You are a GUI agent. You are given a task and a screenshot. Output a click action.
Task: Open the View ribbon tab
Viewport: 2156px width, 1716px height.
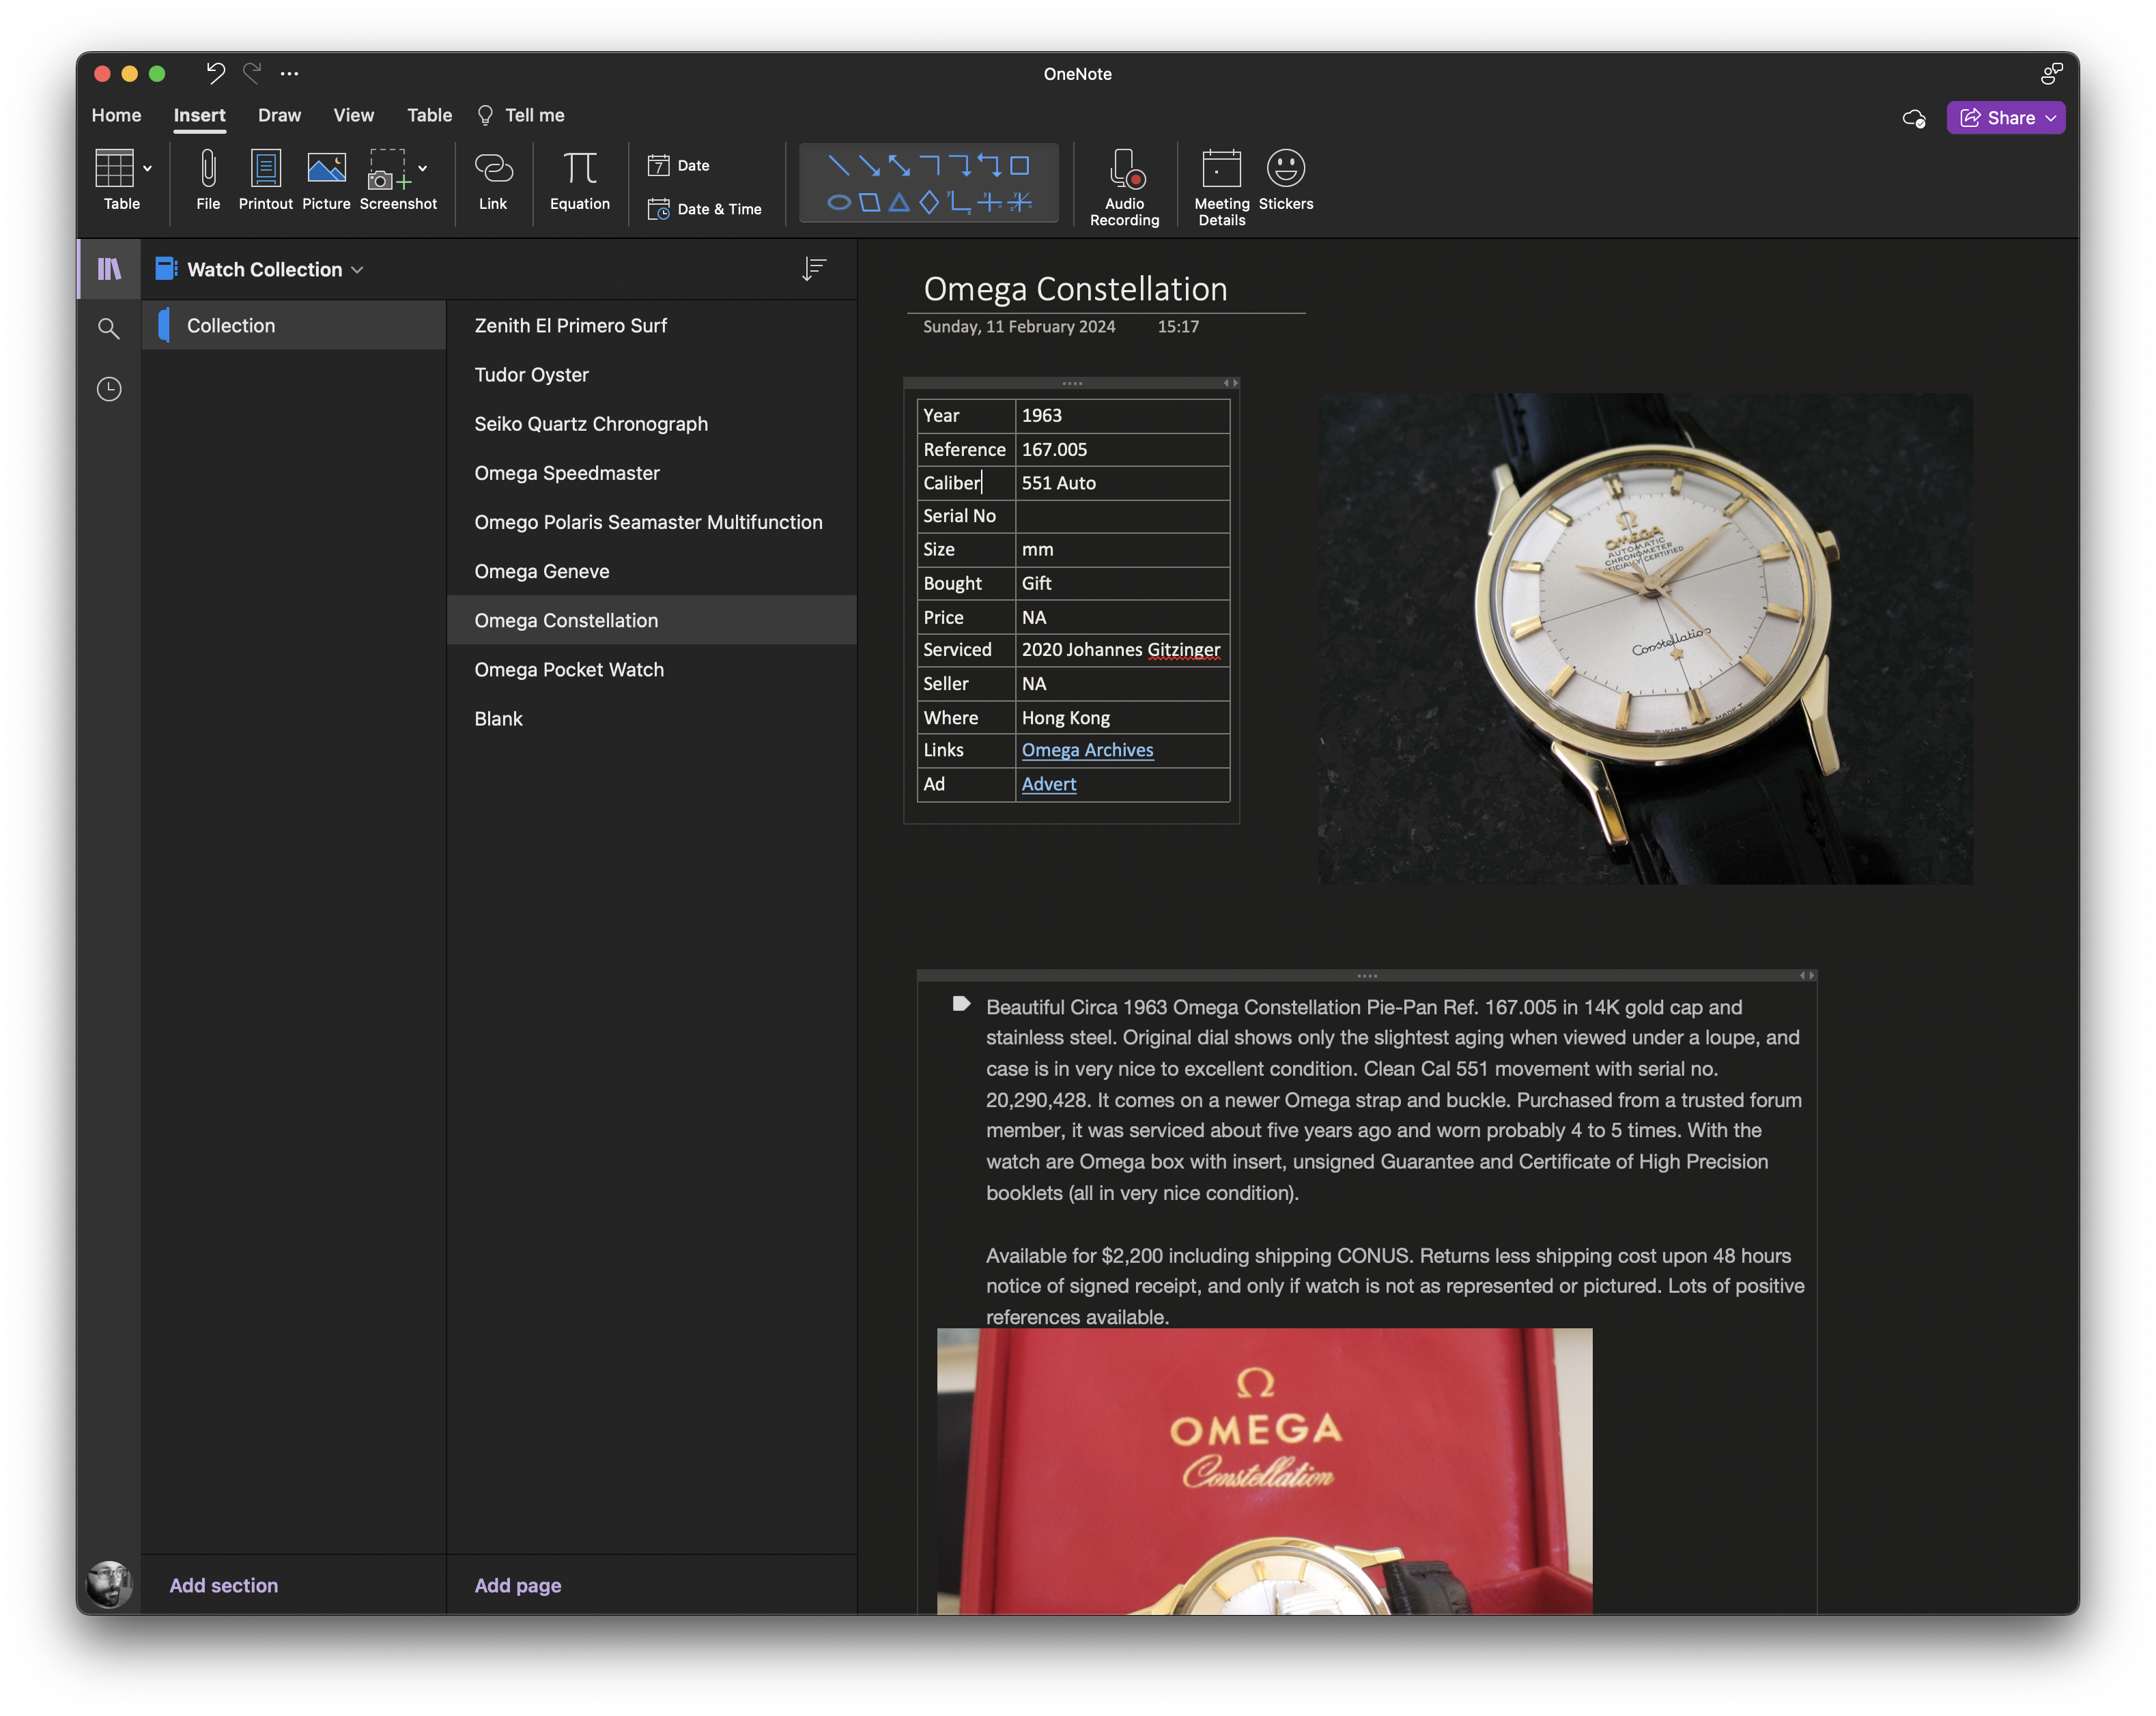(353, 115)
